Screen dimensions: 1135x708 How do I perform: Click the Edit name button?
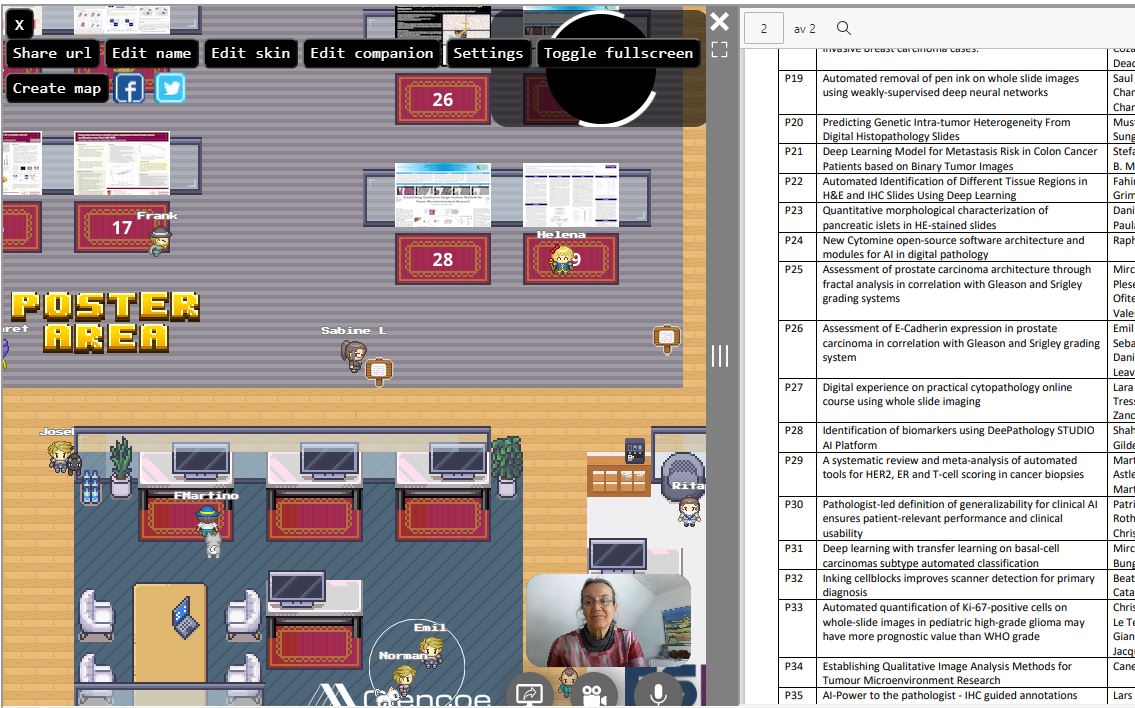coord(151,54)
